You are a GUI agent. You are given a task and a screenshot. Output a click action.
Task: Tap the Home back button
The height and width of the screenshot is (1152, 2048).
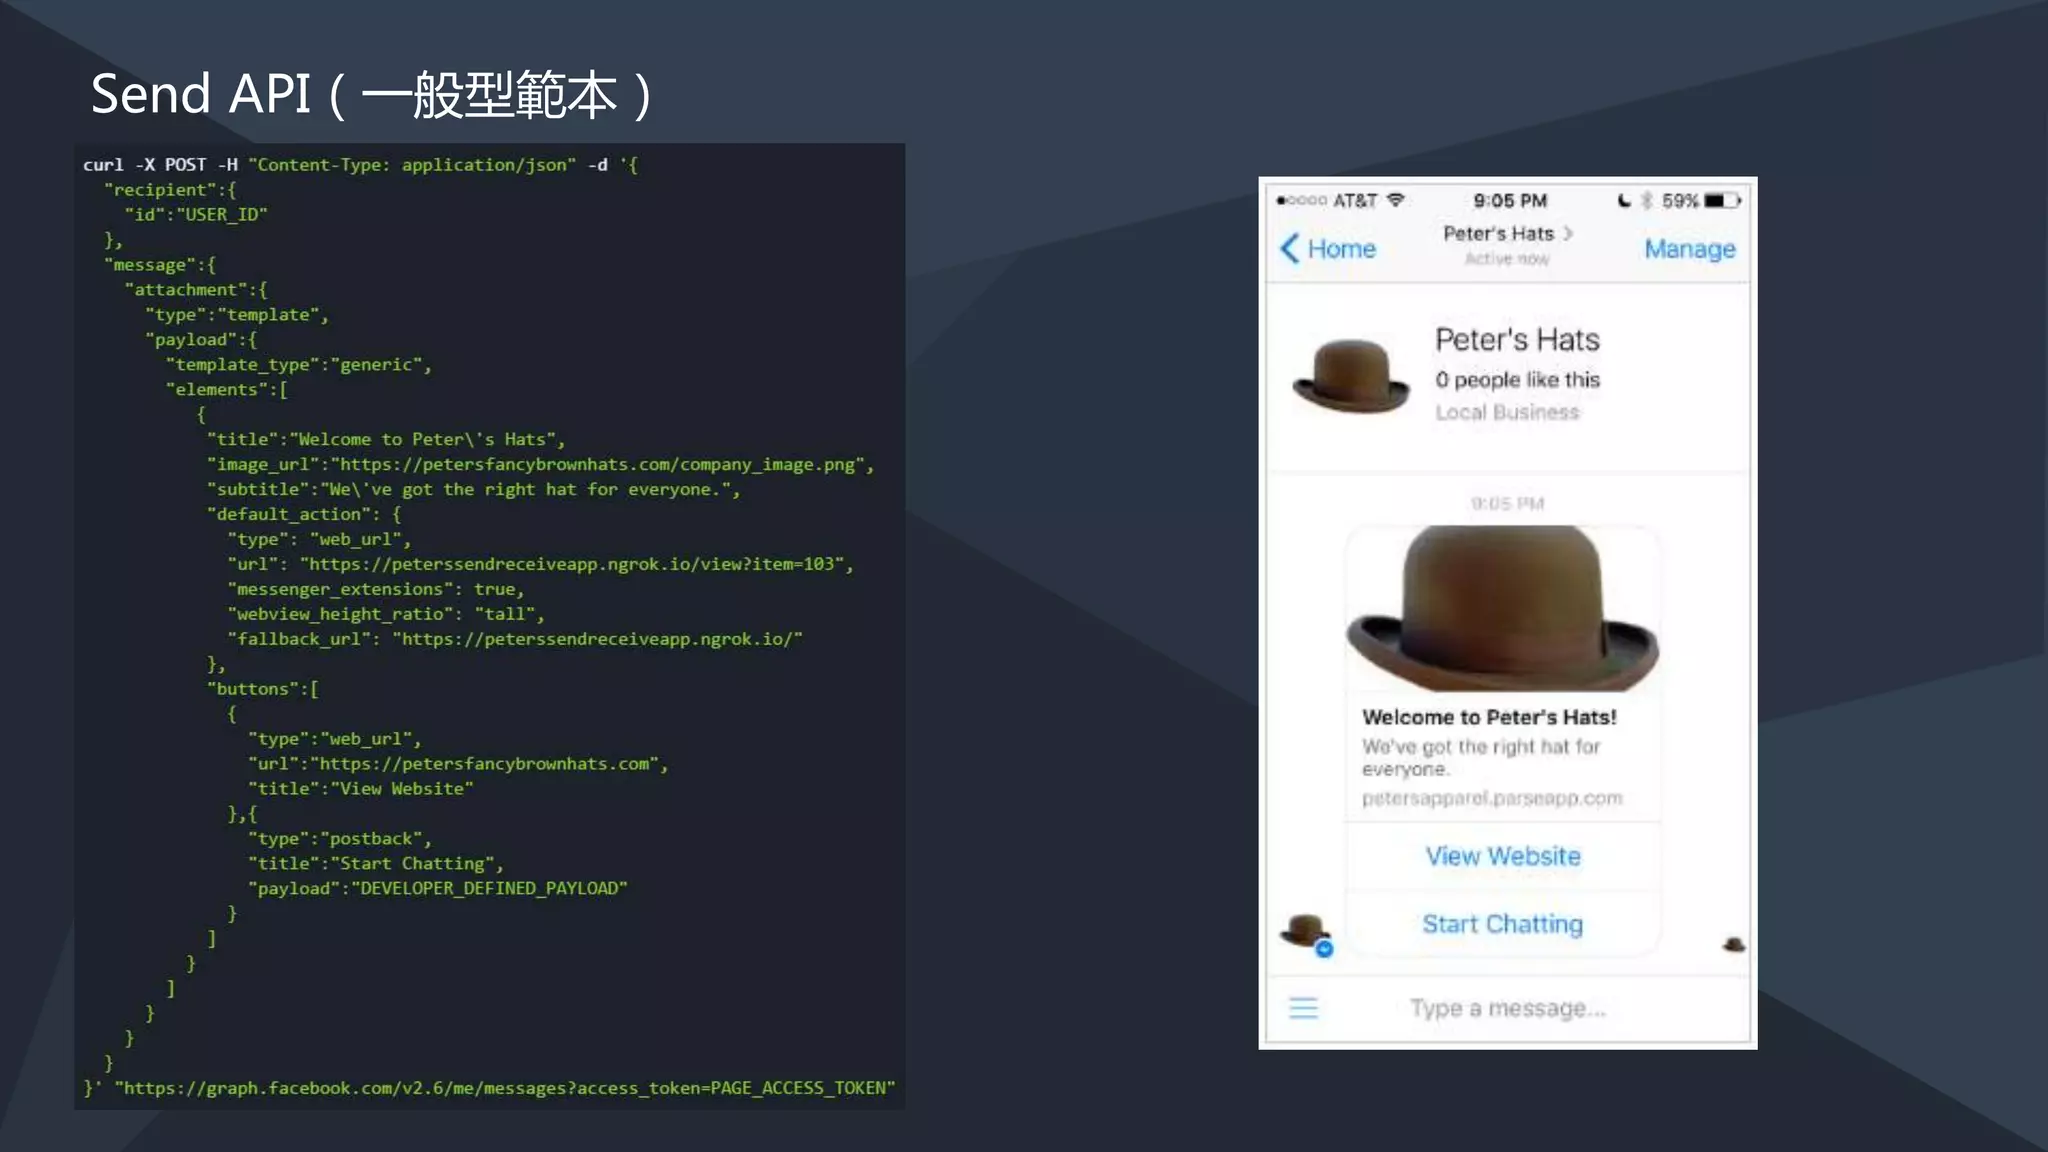(1328, 248)
